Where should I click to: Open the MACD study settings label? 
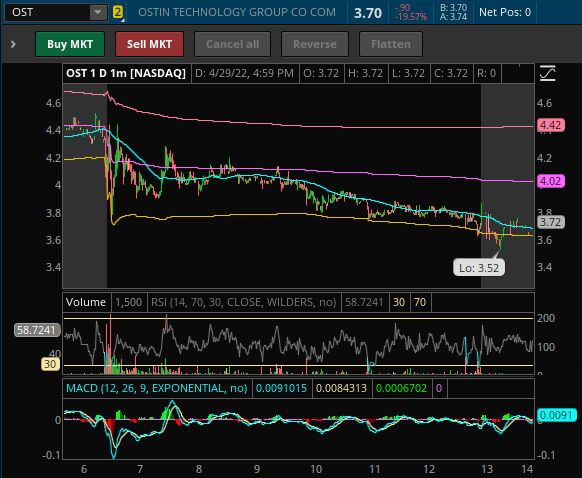(156, 388)
